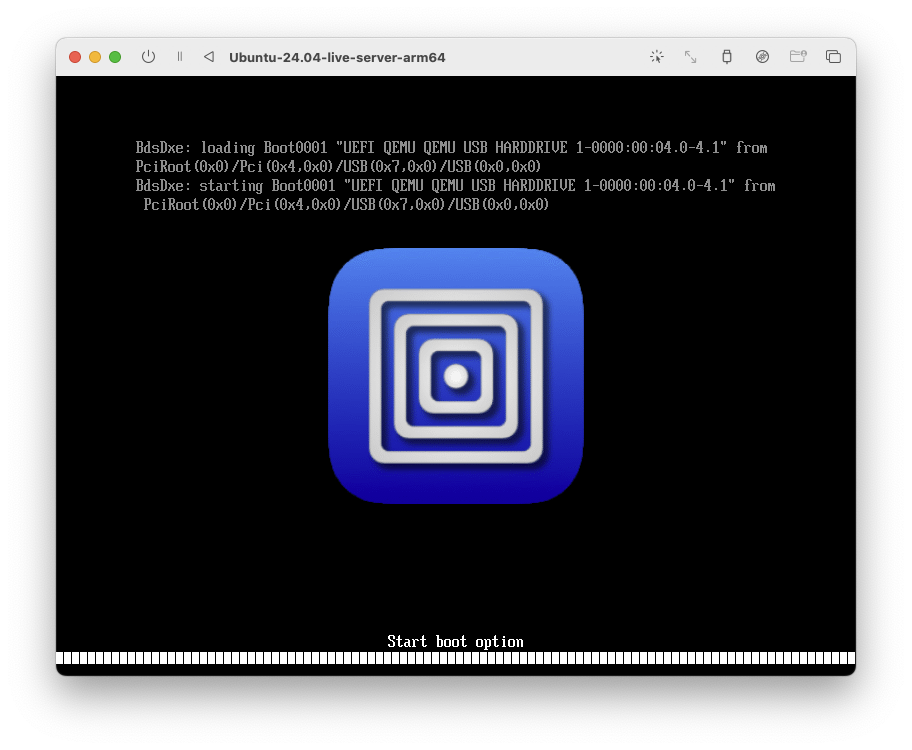Open the USB devices icon
Viewport: 912px width, 750px height.
[x=727, y=57]
